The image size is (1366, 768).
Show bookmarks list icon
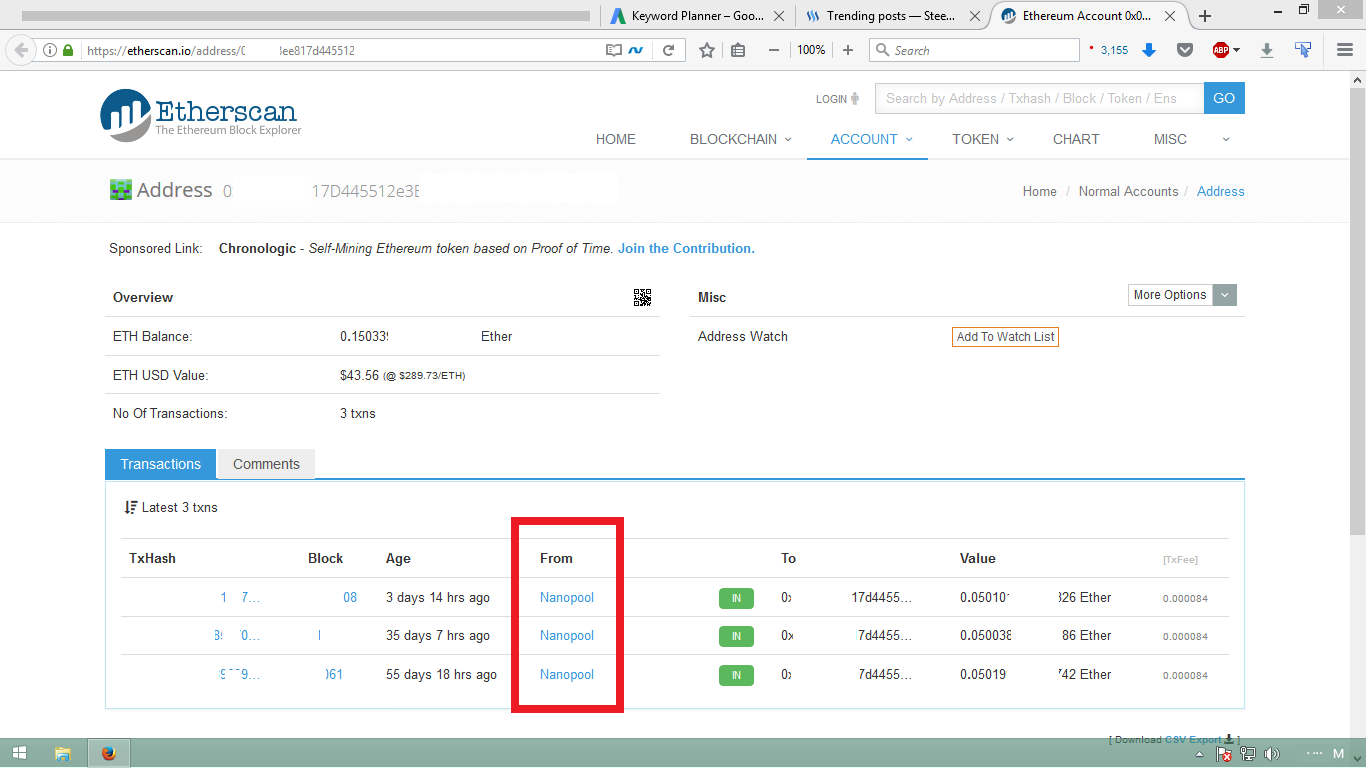(x=738, y=50)
